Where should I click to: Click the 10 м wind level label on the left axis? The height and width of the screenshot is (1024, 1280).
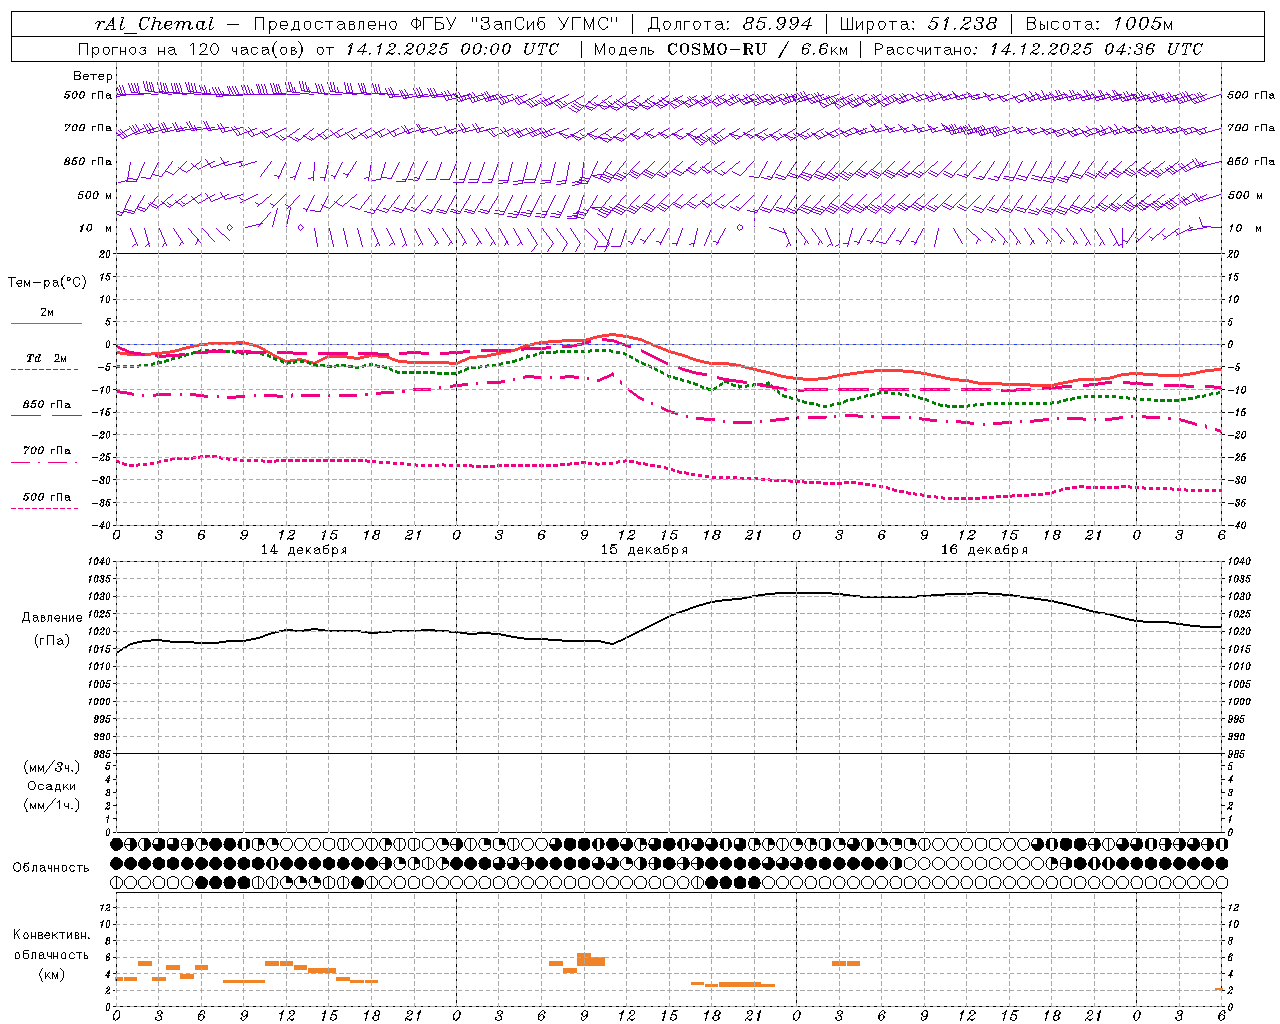[95, 228]
